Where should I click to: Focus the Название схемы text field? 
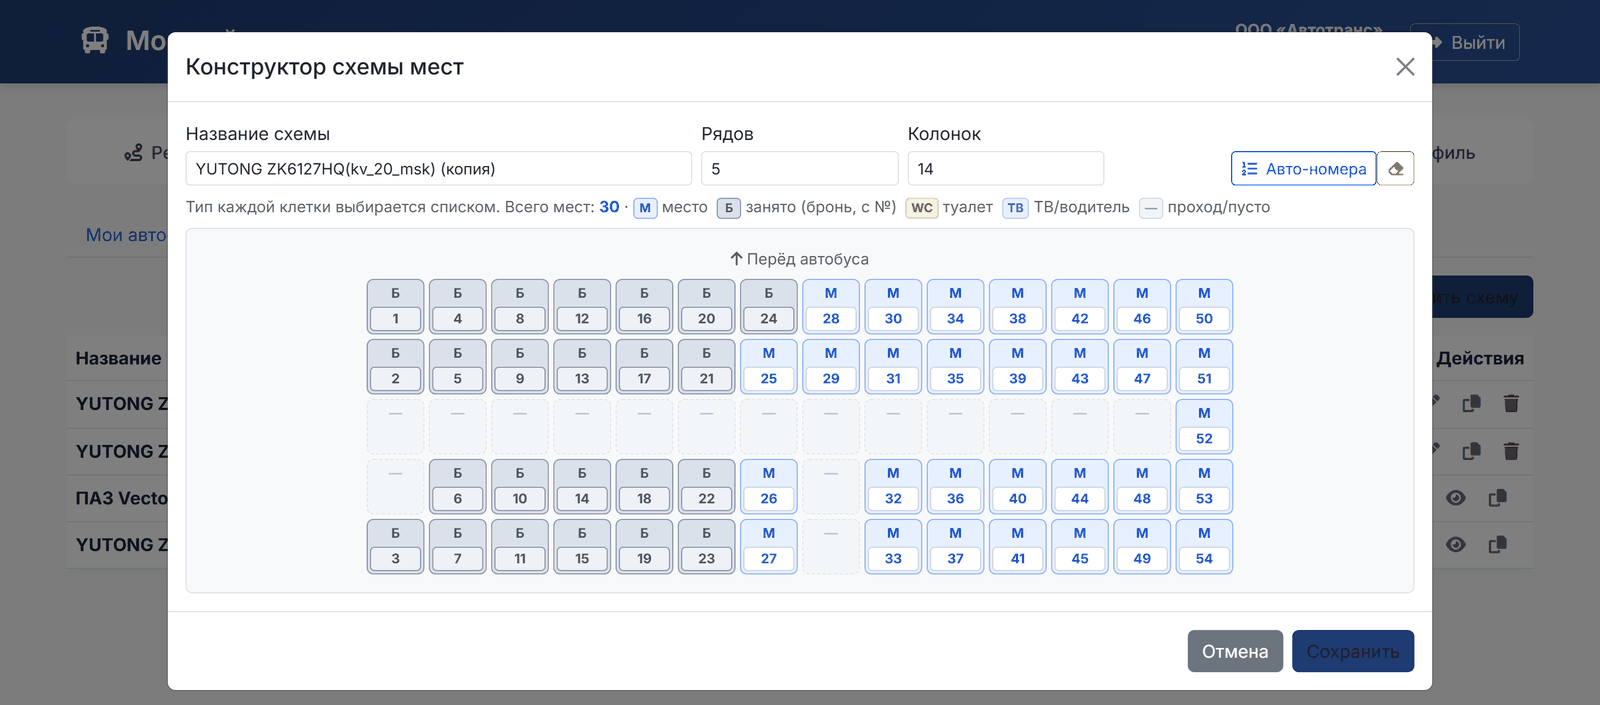click(x=438, y=168)
